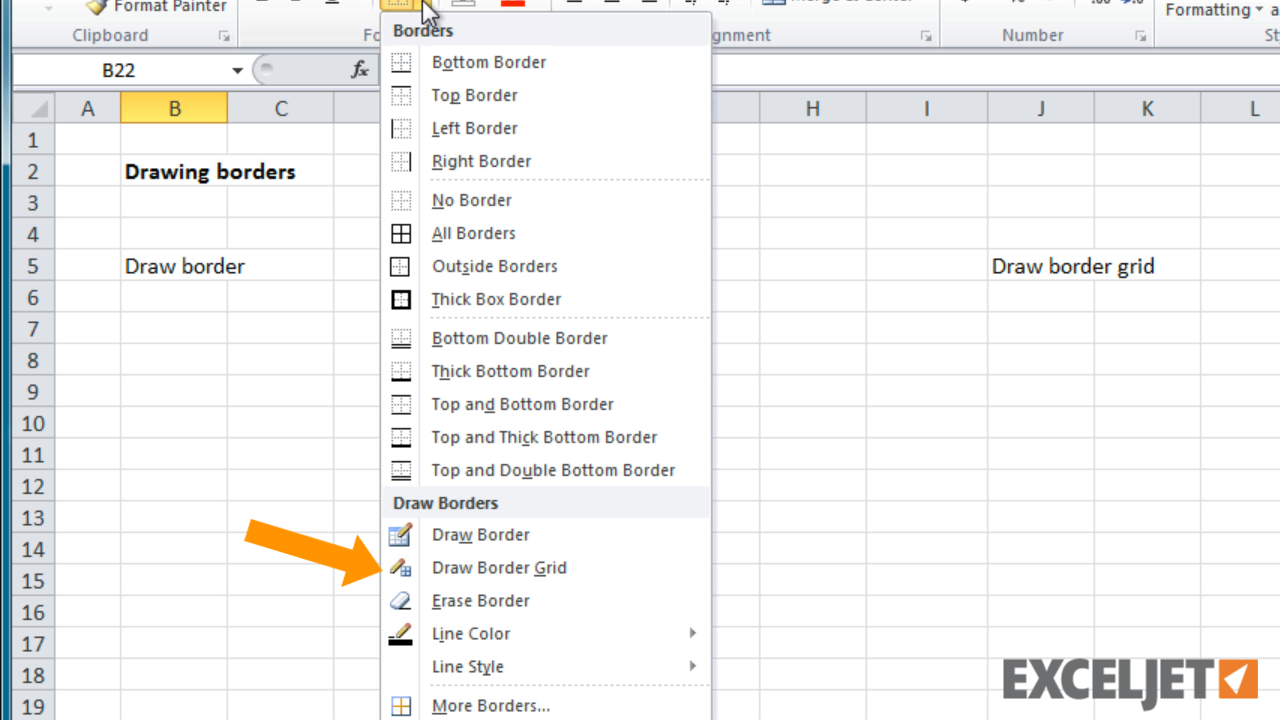Open More Borders dialog
The image size is (1280, 720).
[x=490, y=706]
